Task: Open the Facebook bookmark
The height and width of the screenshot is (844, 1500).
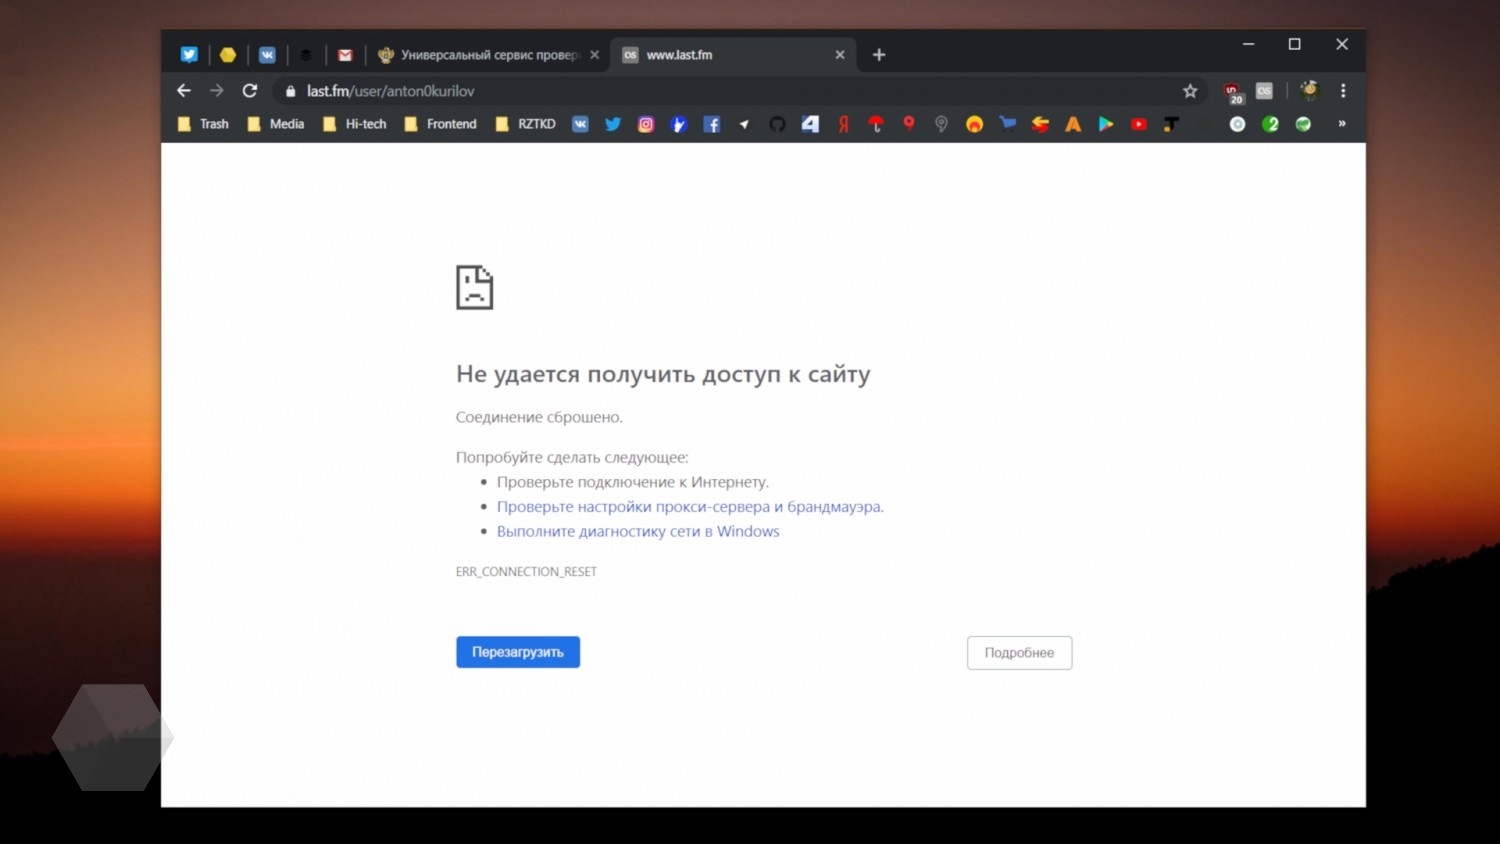Action: pos(712,124)
